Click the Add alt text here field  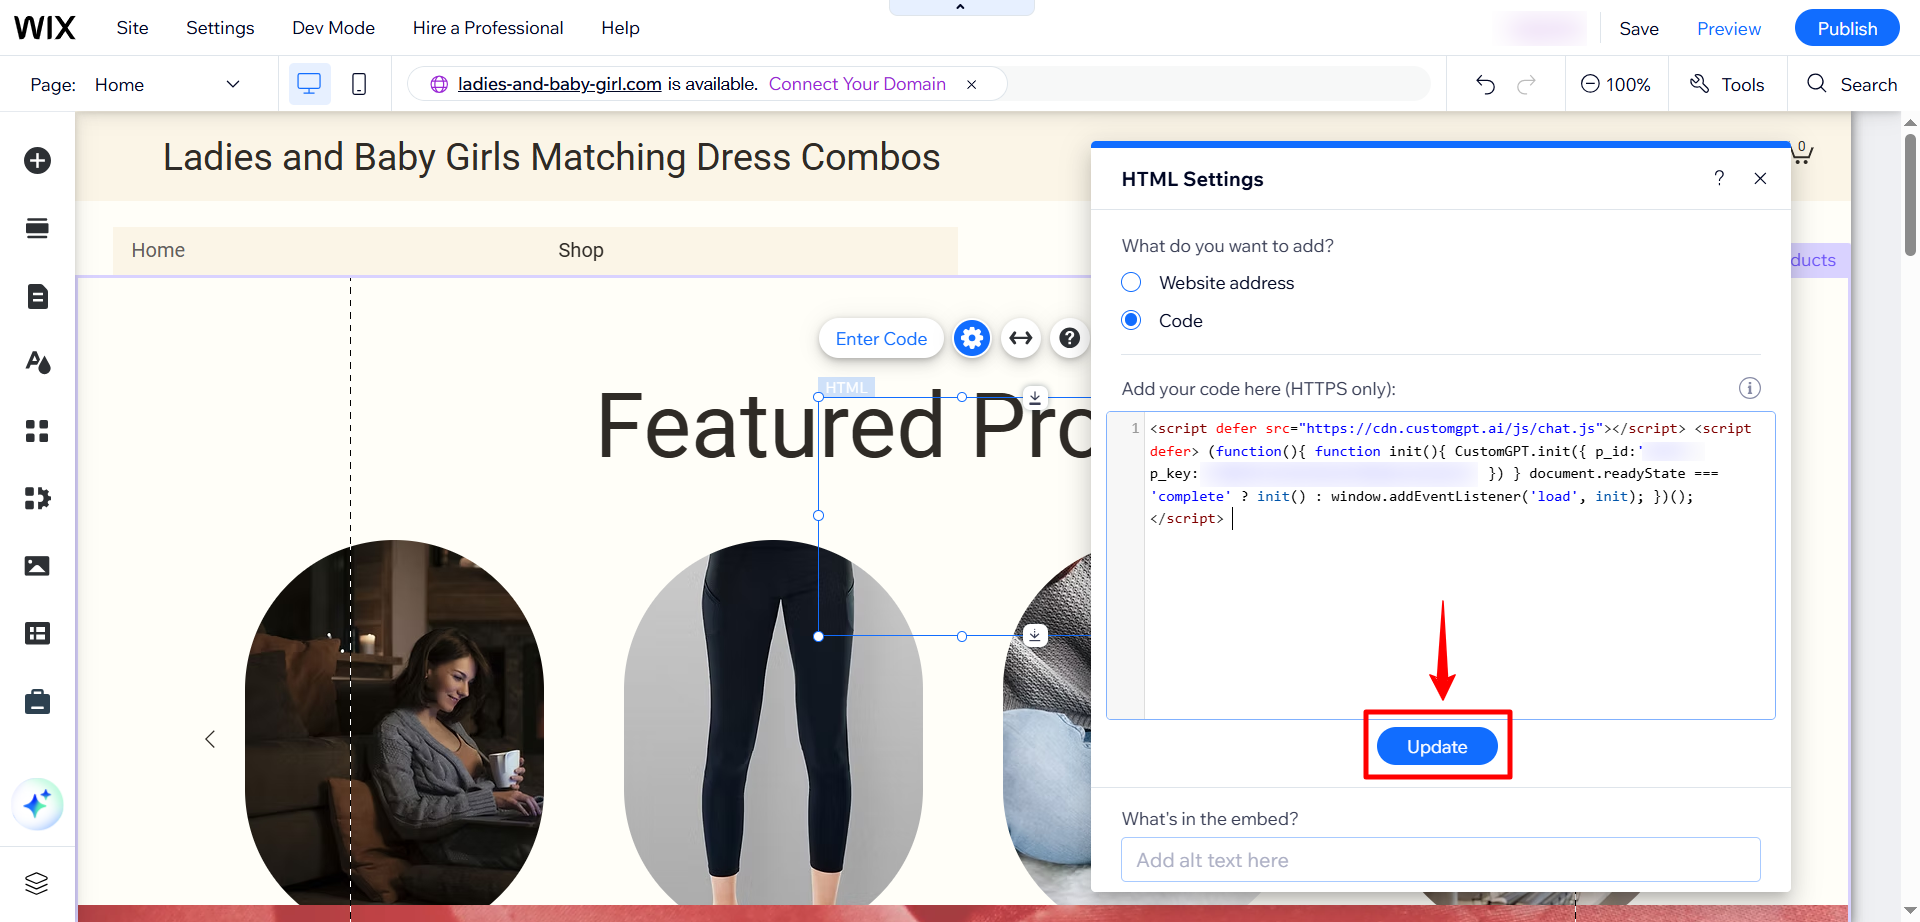tap(1440, 860)
